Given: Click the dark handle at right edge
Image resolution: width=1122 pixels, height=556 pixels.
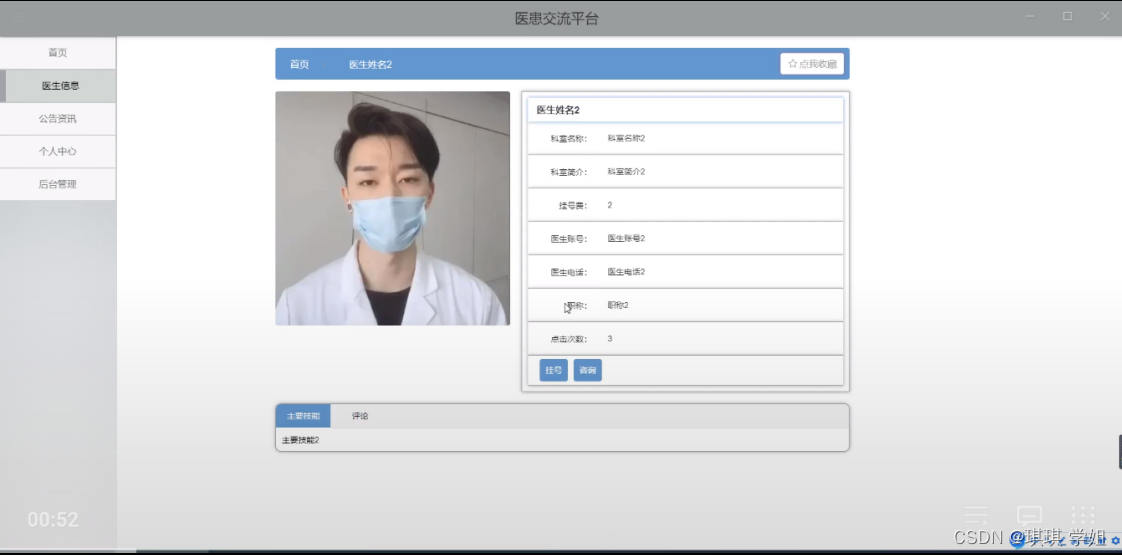Looking at the screenshot, I should click(1120, 452).
